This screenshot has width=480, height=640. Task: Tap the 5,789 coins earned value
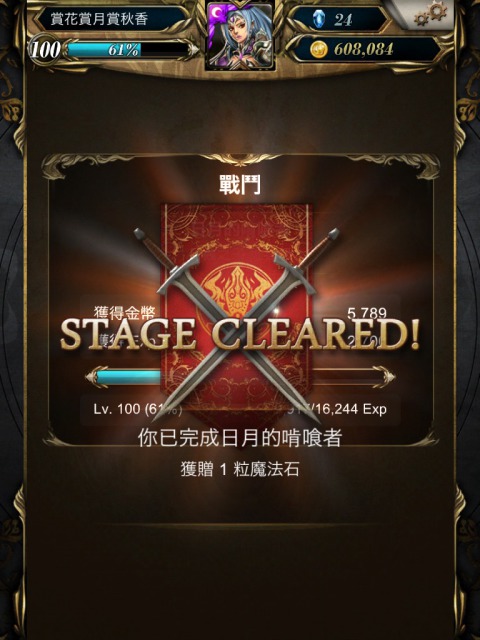[x=367, y=313]
